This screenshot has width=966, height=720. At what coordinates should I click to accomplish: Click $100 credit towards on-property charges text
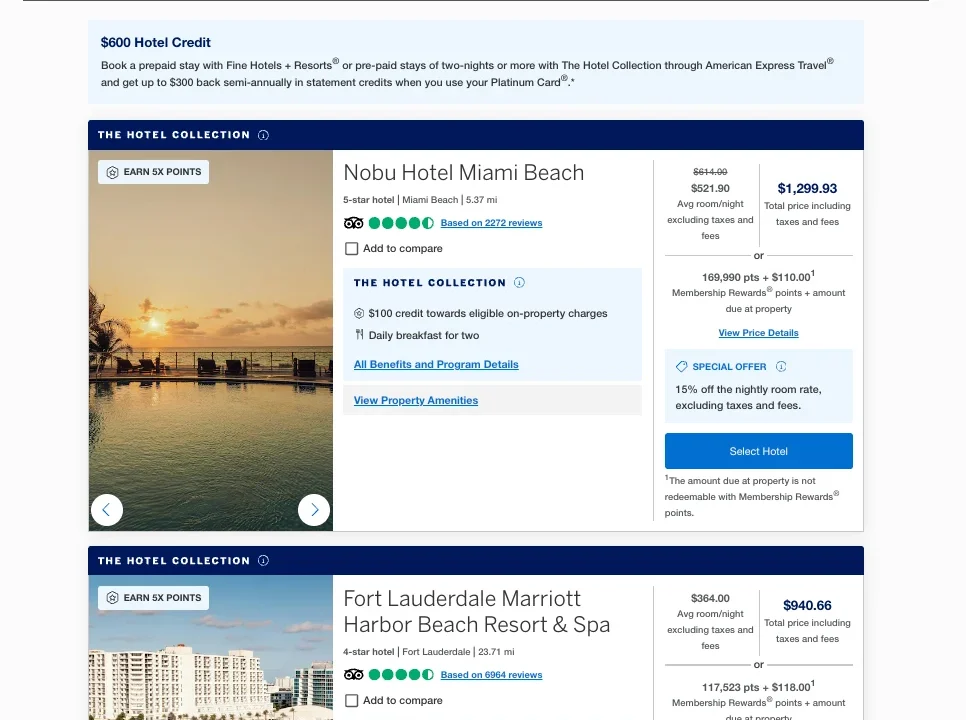click(x=488, y=313)
